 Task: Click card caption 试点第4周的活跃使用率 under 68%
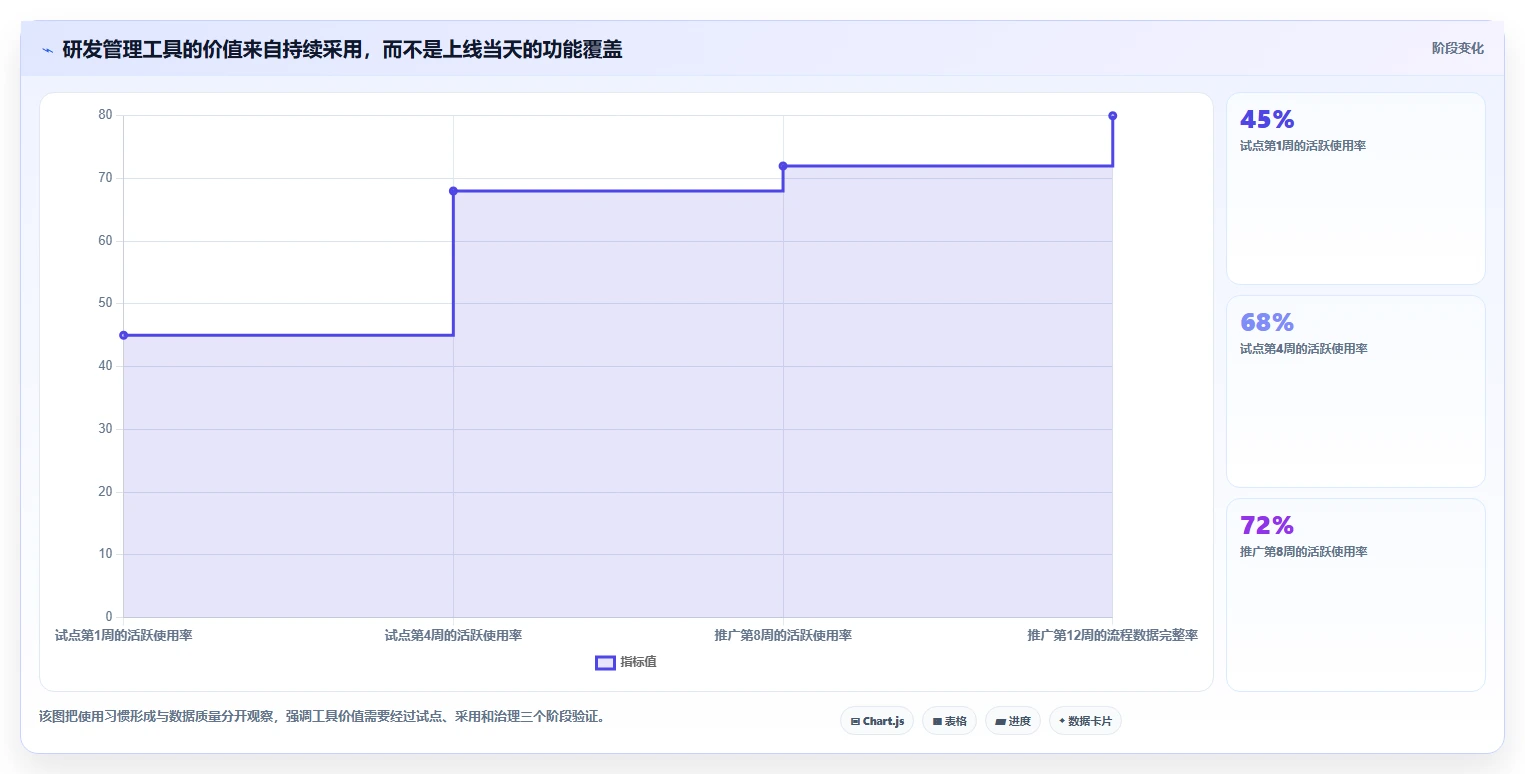point(1303,349)
